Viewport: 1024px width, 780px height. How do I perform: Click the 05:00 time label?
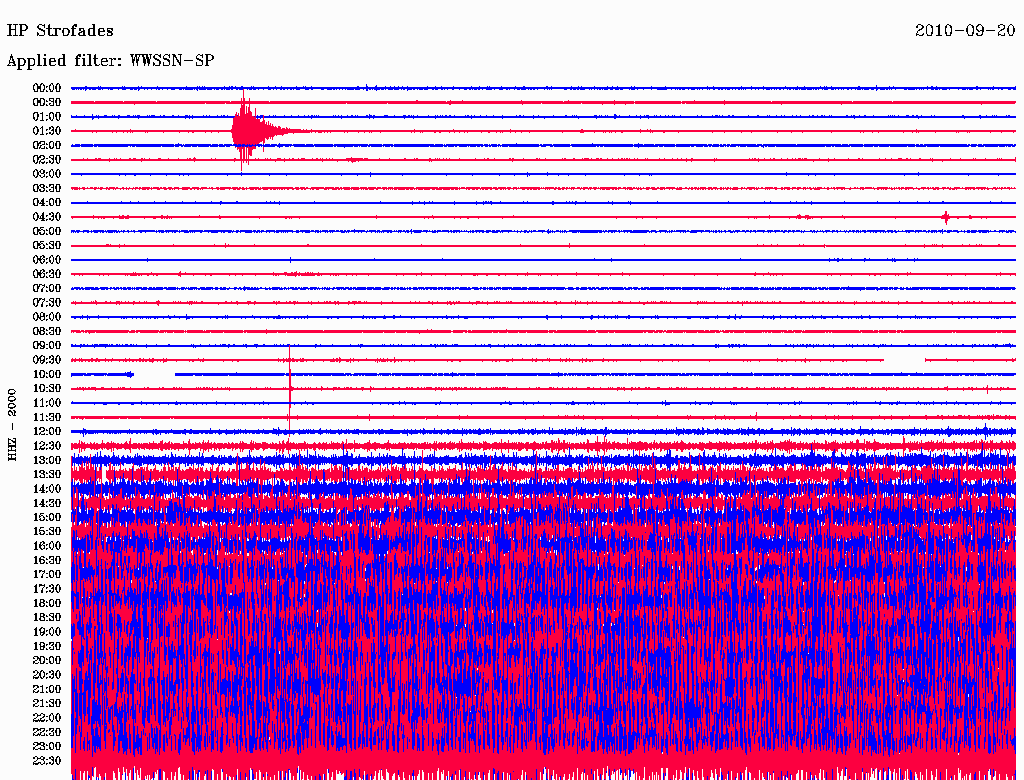pos(47,231)
